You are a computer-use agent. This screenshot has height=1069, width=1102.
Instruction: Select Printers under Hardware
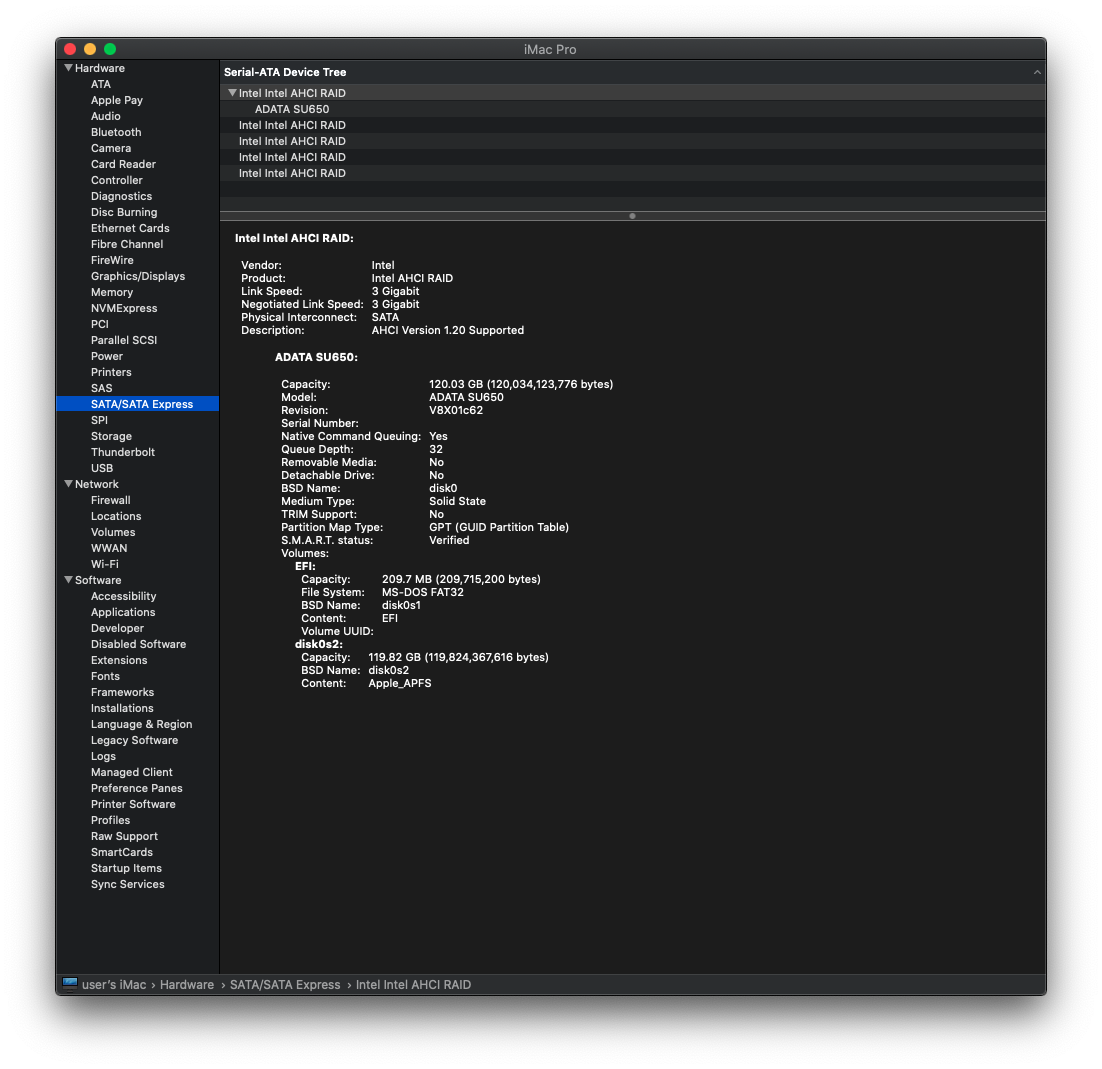[x=111, y=372]
